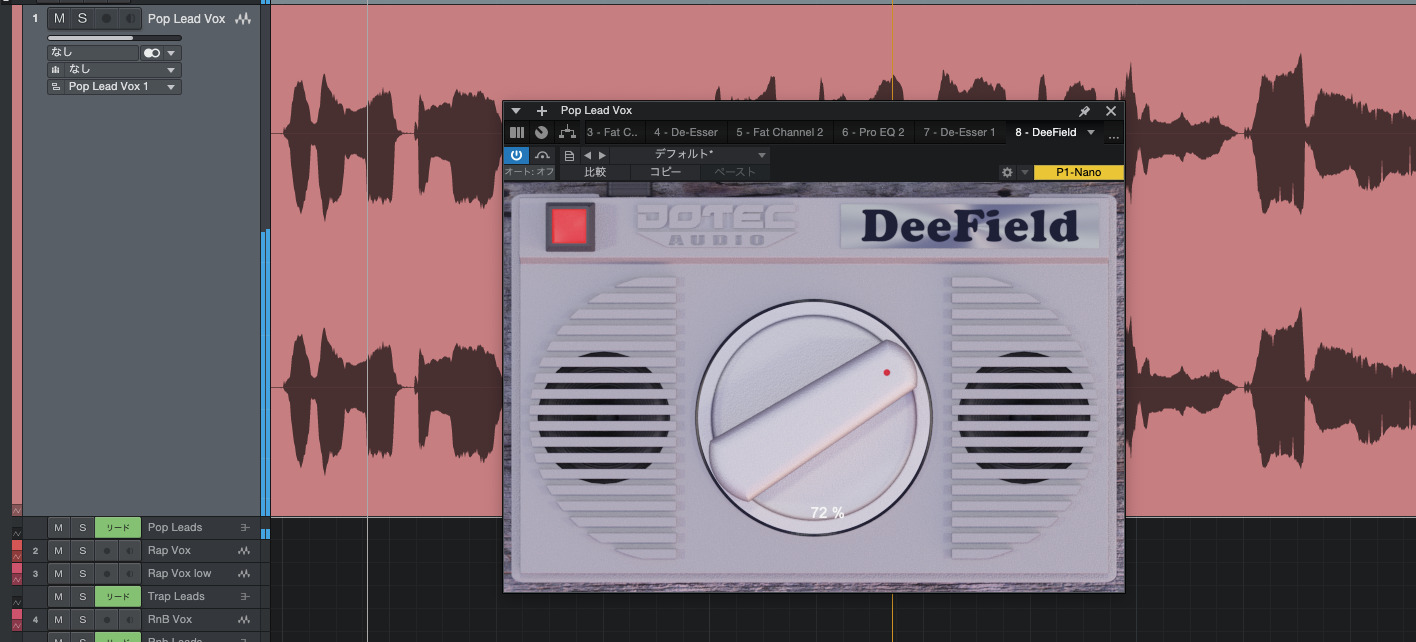1416x642 pixels.
Task: Close the Pop Lead Vox plugin window
Action: coord(1110,111)
